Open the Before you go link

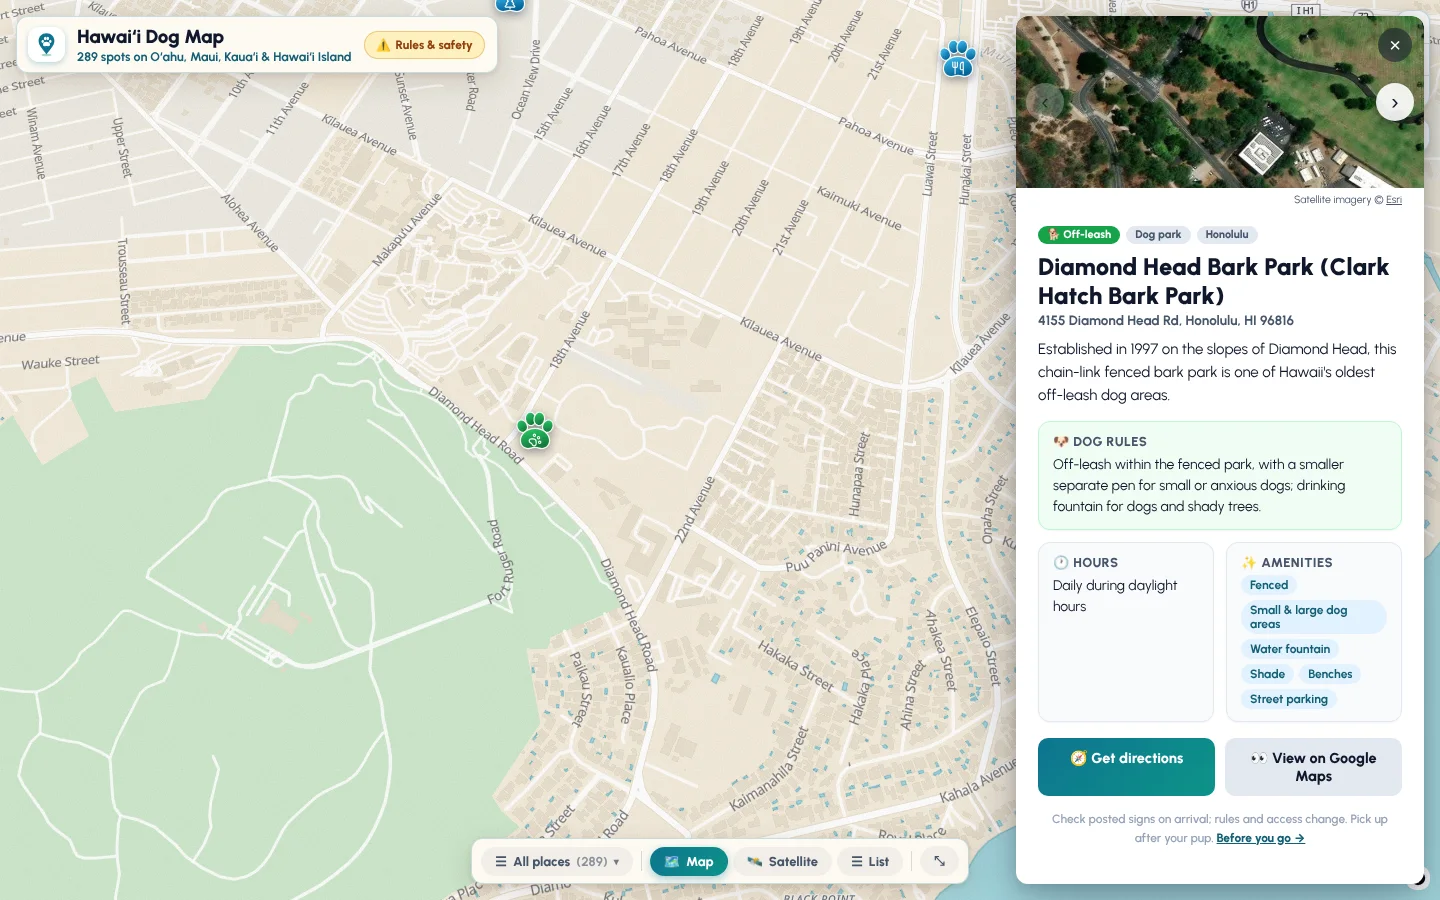(1260, 838)
